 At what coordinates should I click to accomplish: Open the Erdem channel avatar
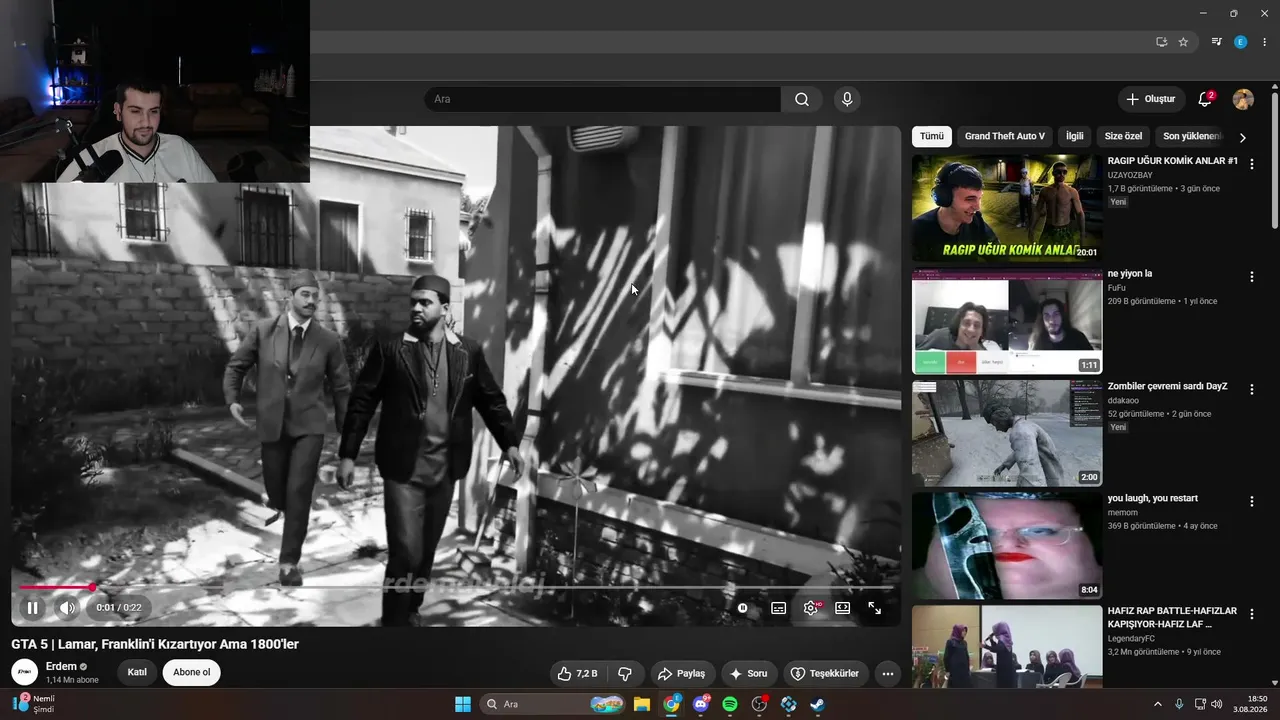tap(25, 672)
